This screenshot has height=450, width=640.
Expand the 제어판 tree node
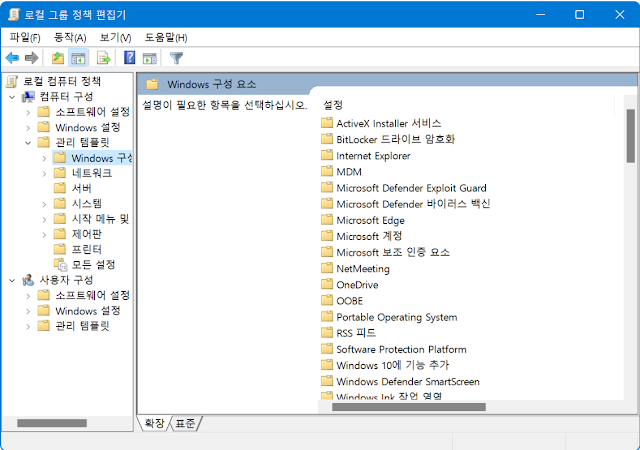click(x=44, y=235)
